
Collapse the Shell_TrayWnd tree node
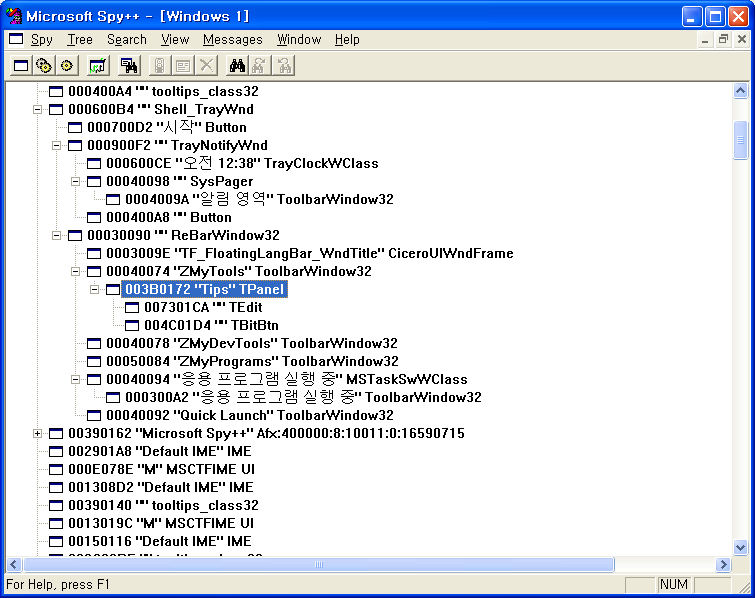38,109
